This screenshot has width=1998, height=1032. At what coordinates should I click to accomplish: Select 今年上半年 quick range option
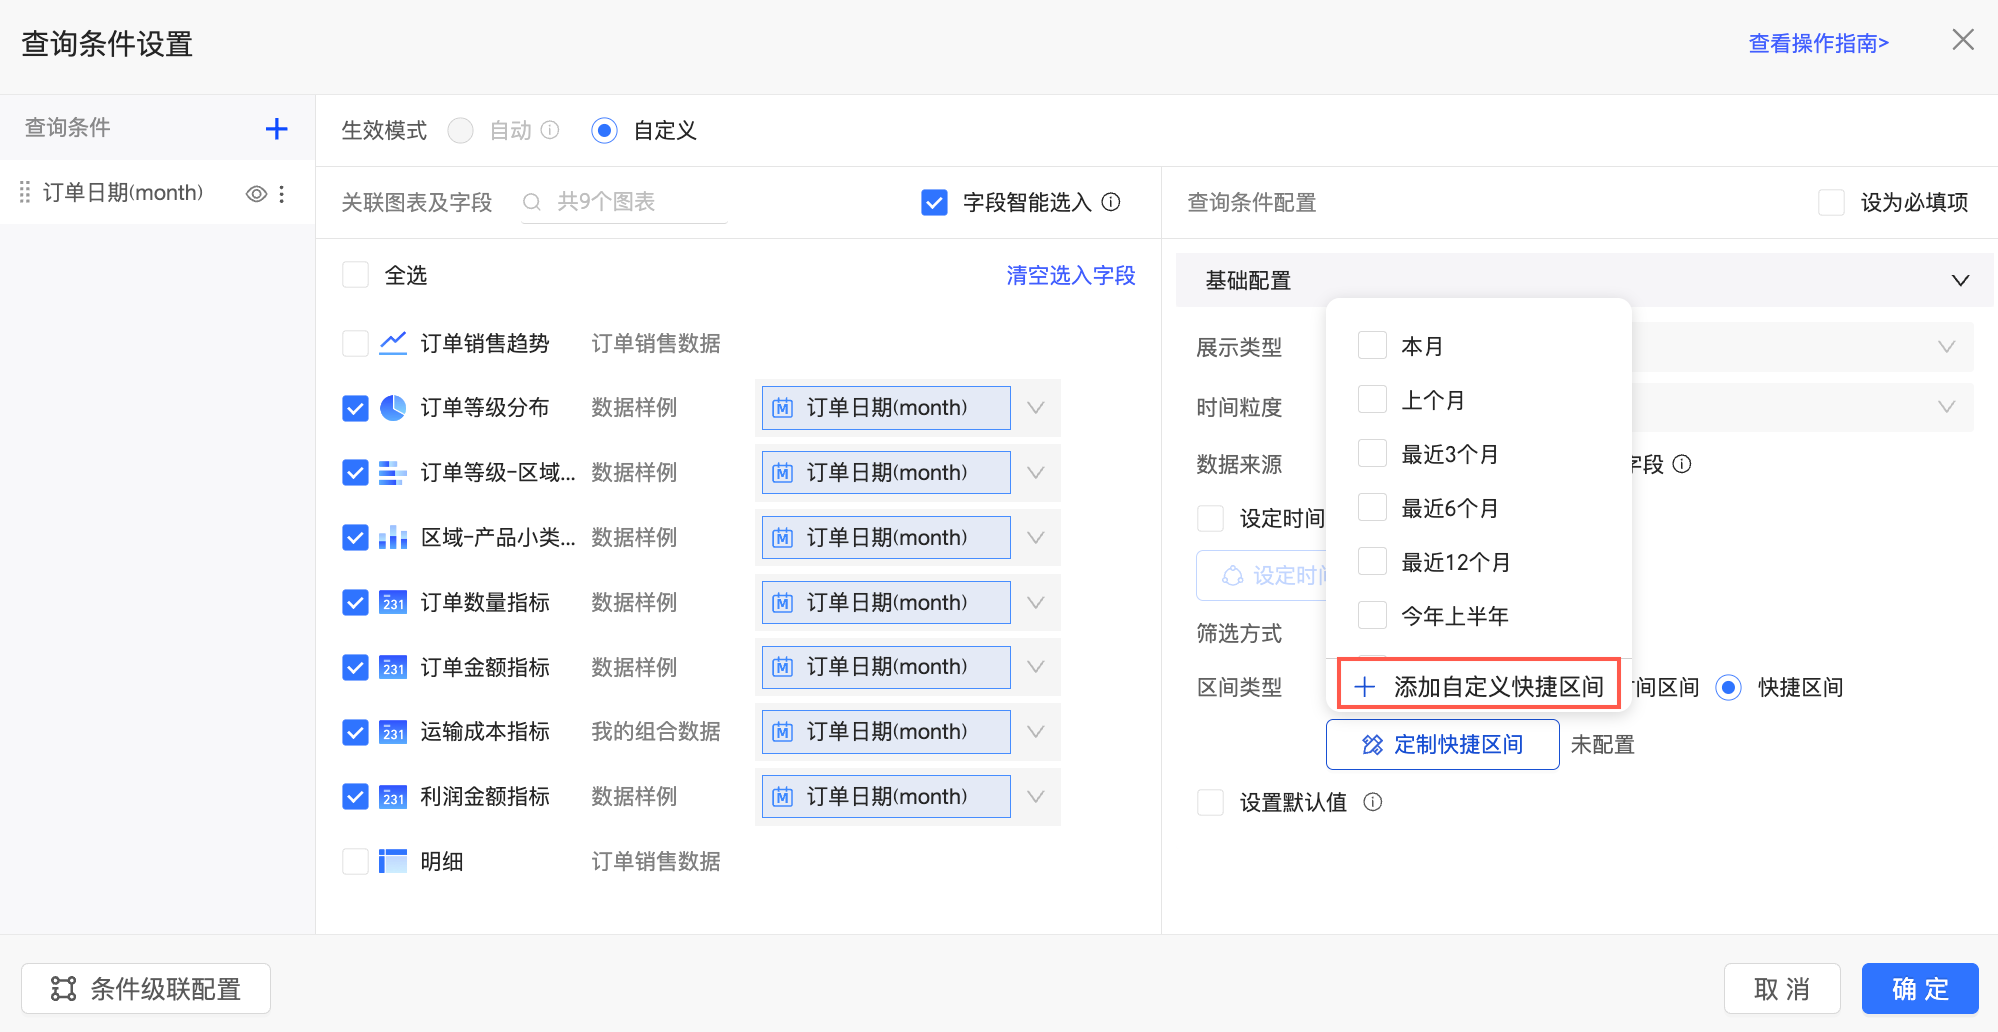[1372, 616]
